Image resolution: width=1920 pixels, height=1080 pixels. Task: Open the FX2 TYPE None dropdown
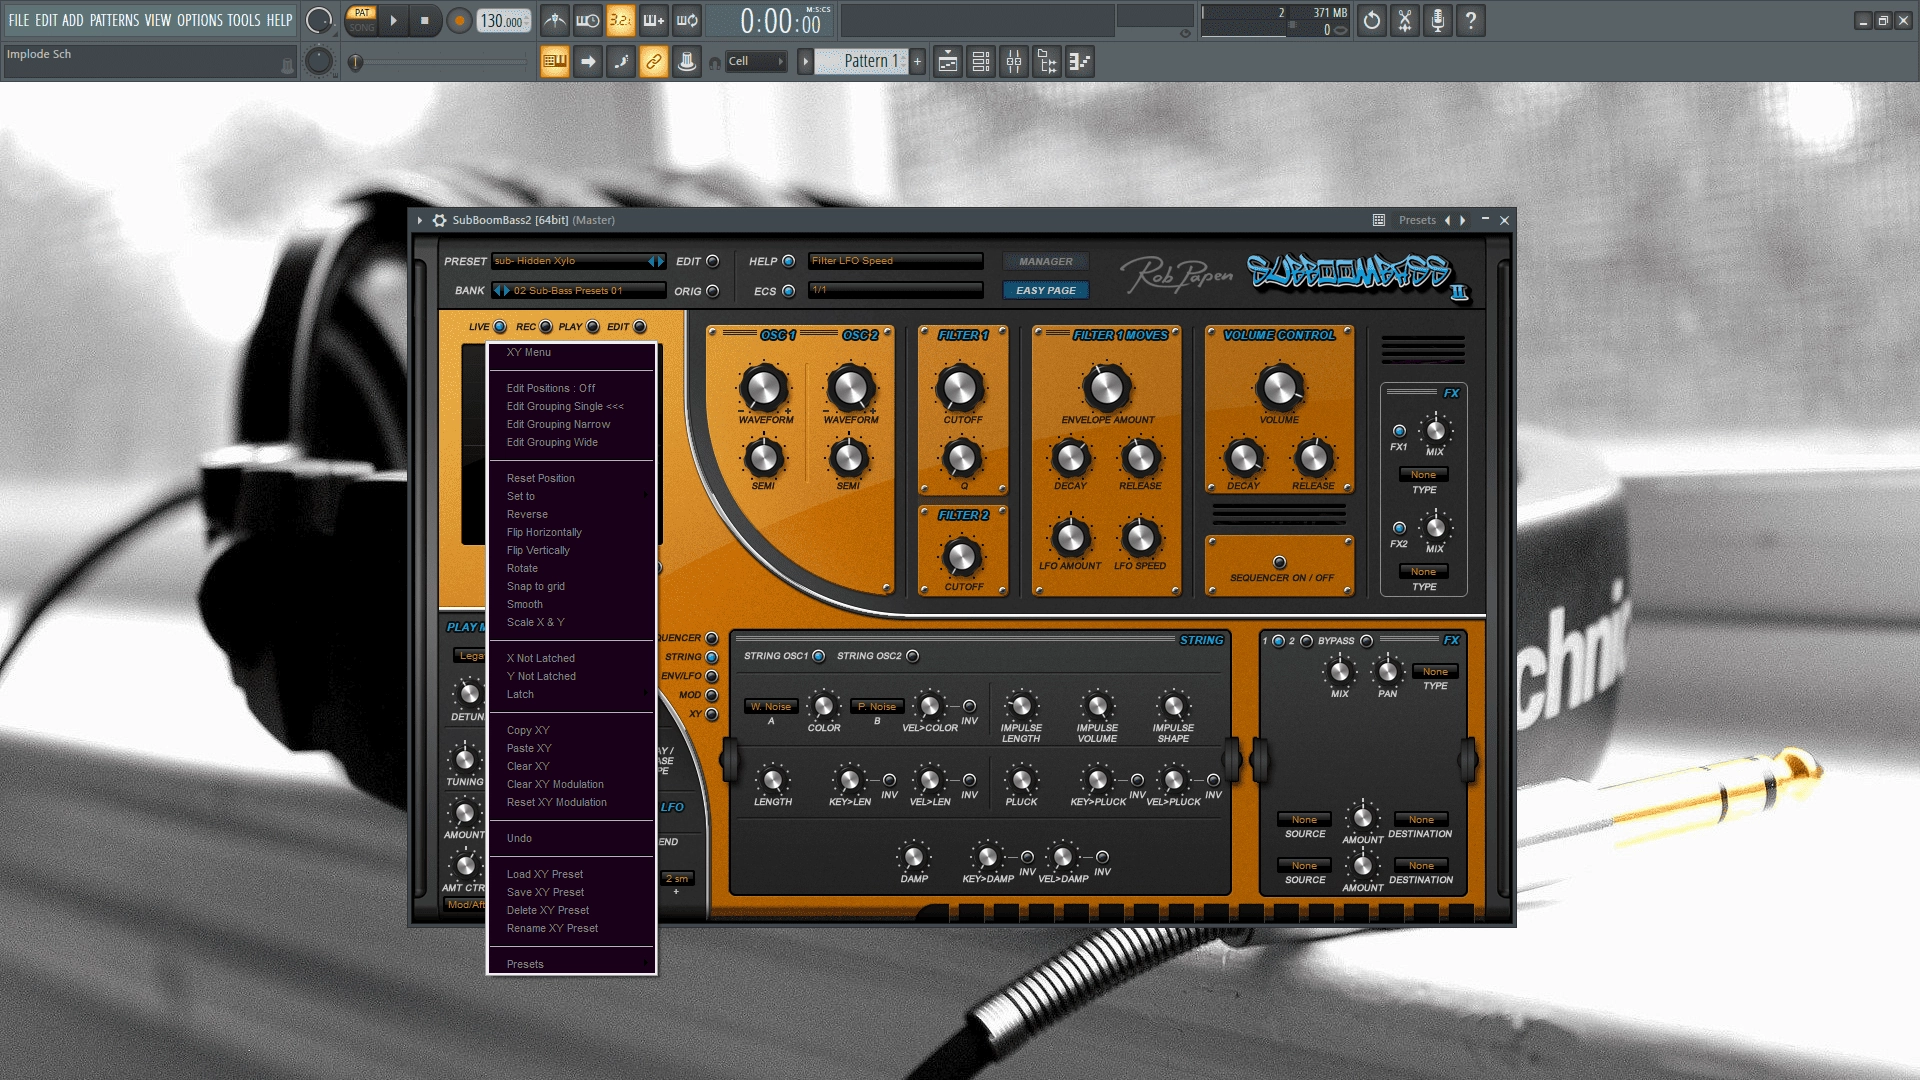[1424, 572]
